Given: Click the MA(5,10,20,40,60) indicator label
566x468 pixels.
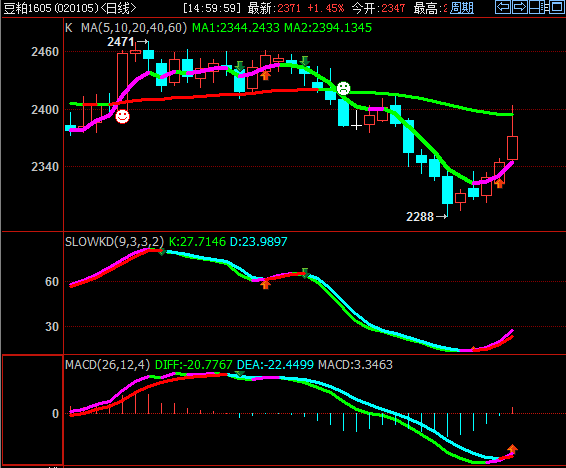Looking at the screenshot, I should (x=134, y=28).
